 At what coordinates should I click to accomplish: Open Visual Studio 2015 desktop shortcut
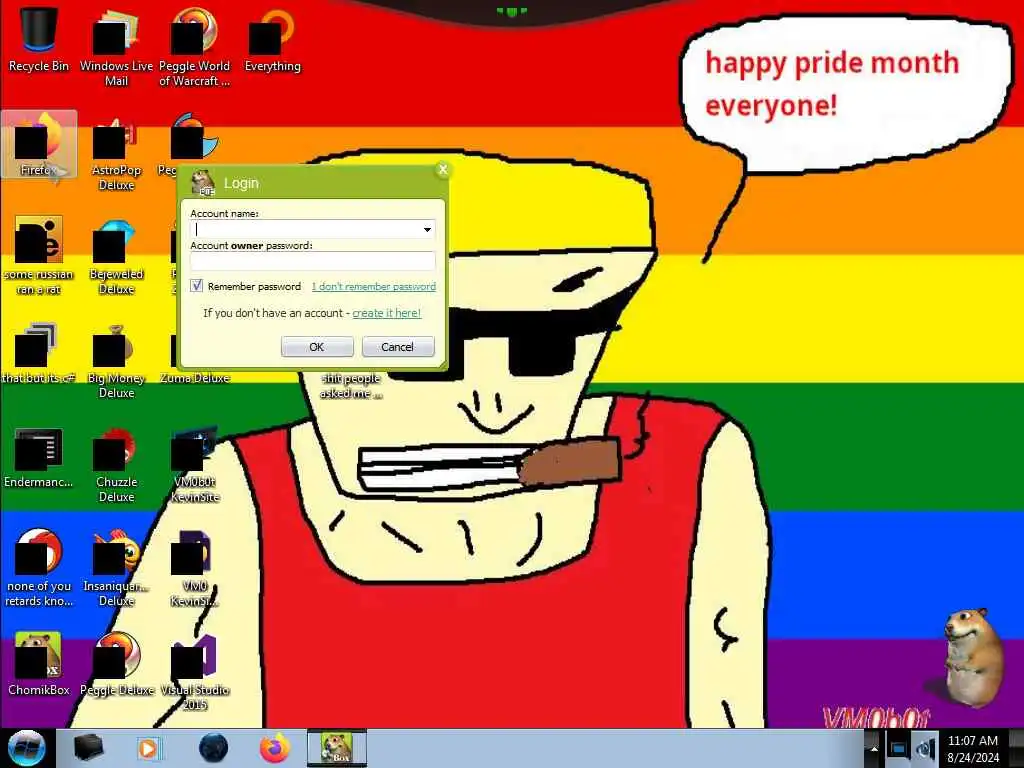[x=194, y=673]
